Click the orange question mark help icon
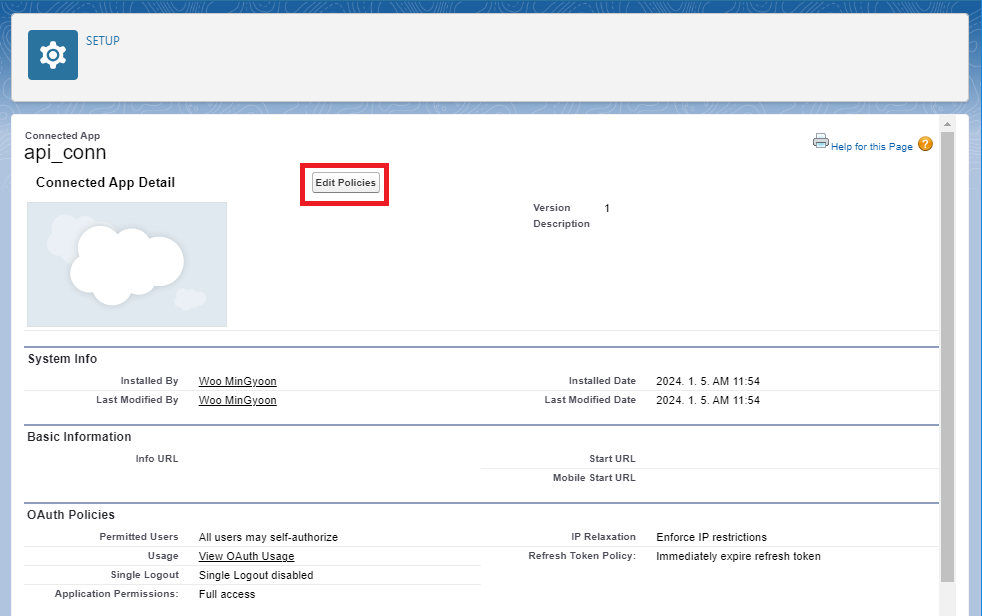Screen dimensions: 982x616 [925, 144]
